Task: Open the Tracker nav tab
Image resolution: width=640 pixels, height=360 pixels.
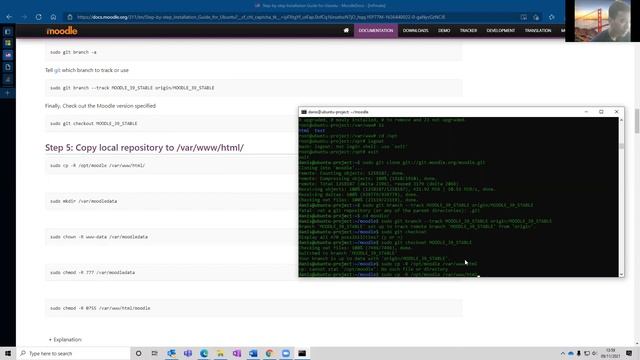Action: (468, 31)
